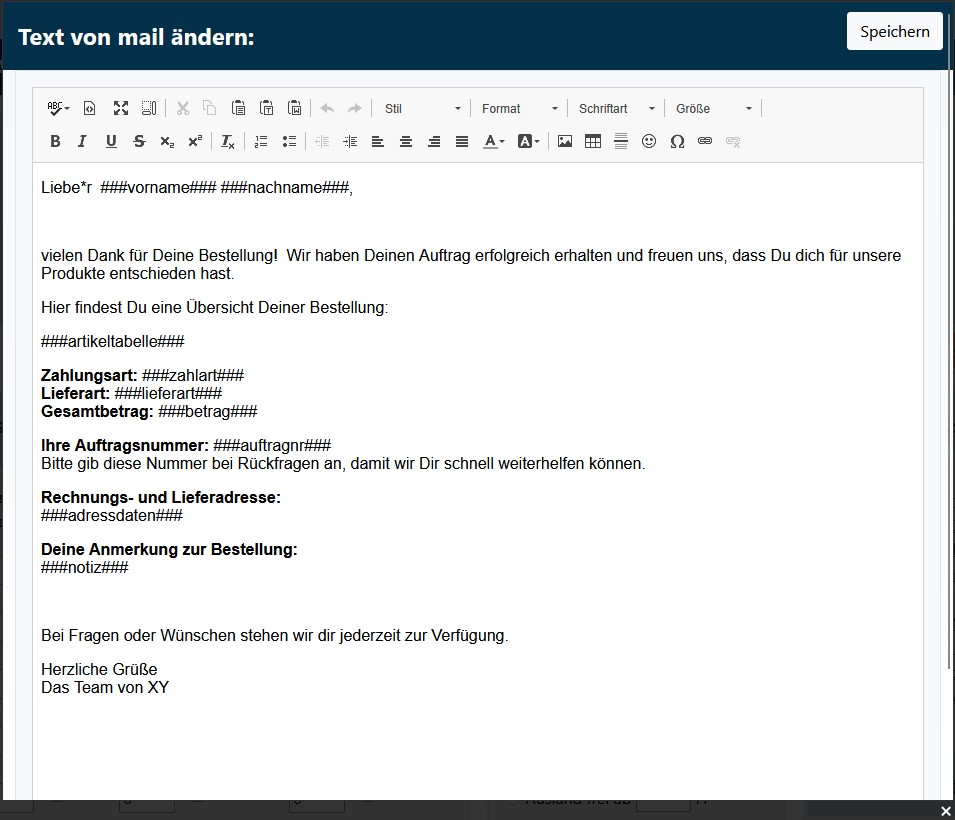Toggle bold formatting
The image size is (955, 820).
[55, 142]
